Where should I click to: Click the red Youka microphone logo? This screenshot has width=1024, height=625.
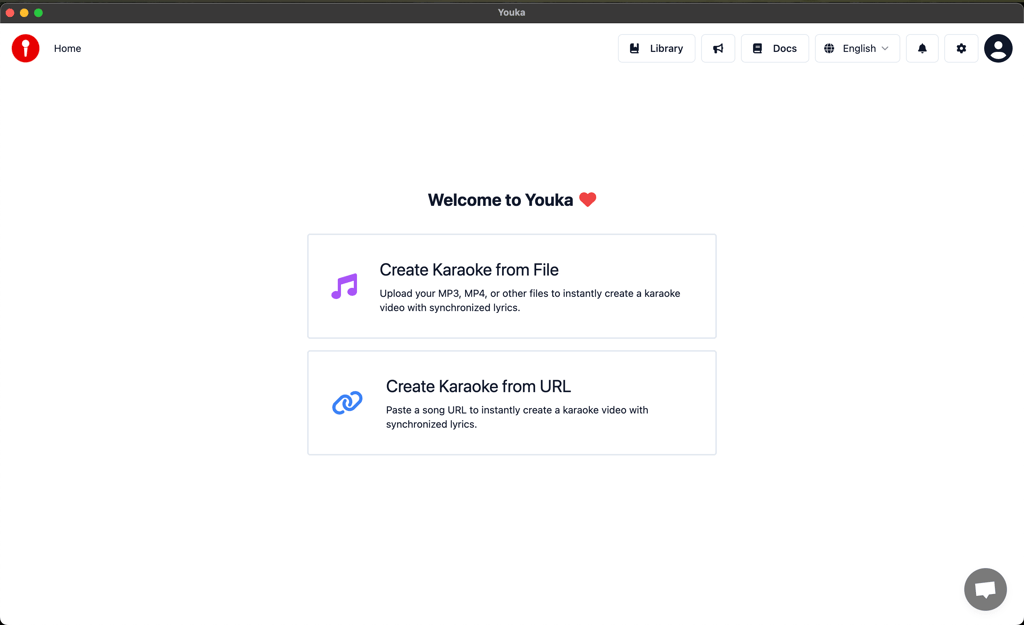[25, 48]
